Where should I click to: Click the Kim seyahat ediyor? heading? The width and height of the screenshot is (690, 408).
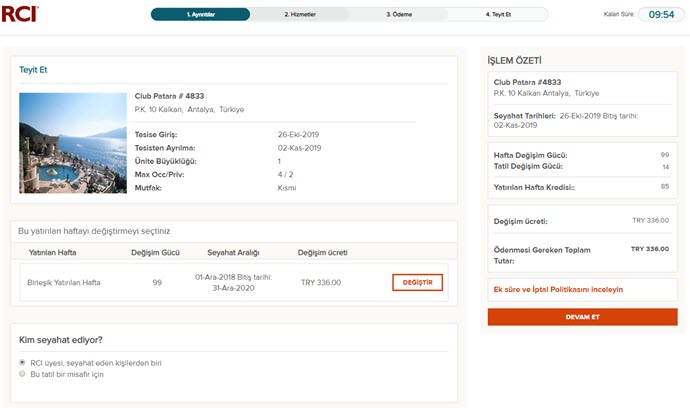61,340
